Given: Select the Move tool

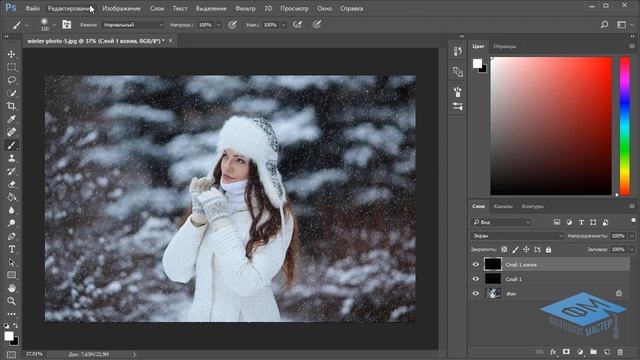Looking at the screenshot, I should point(11,54).
